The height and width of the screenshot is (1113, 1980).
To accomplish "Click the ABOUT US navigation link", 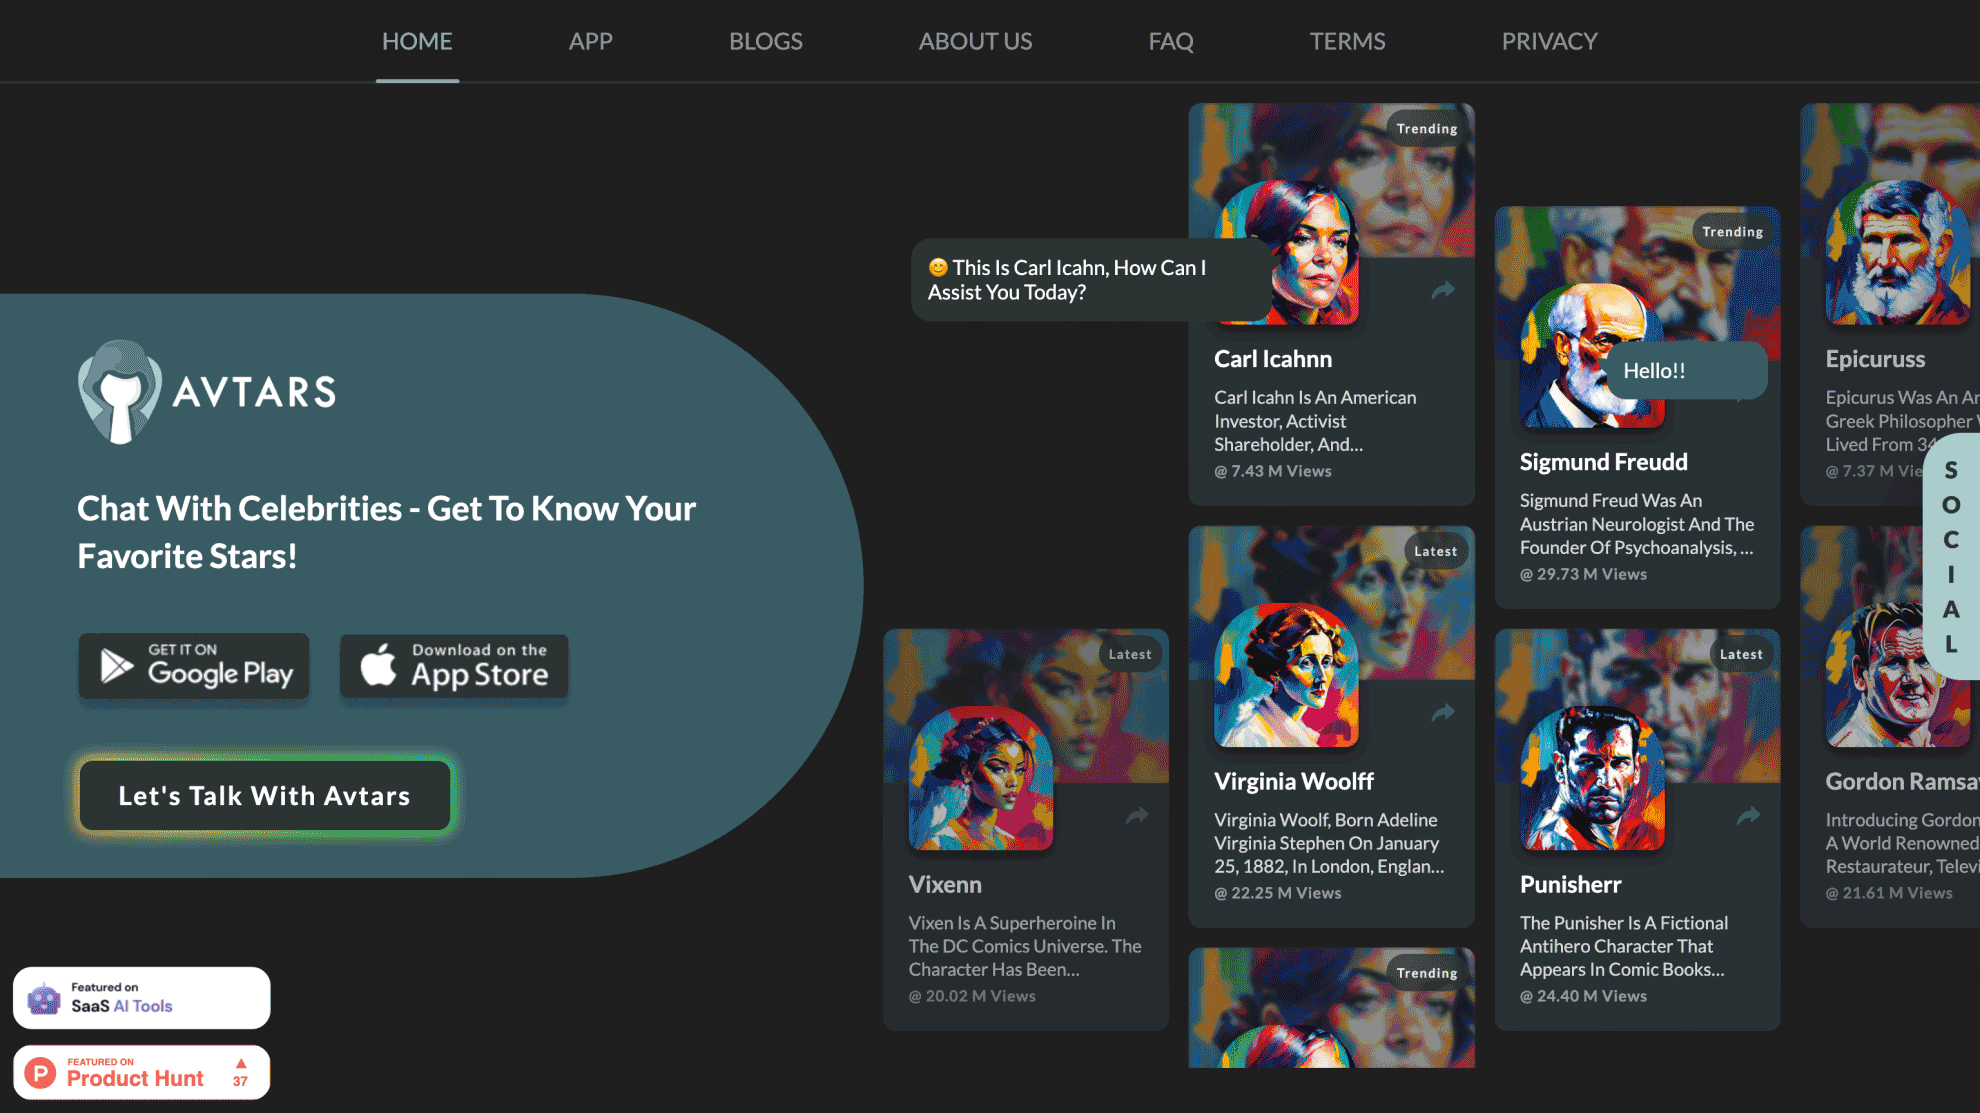I will [974, 41].
